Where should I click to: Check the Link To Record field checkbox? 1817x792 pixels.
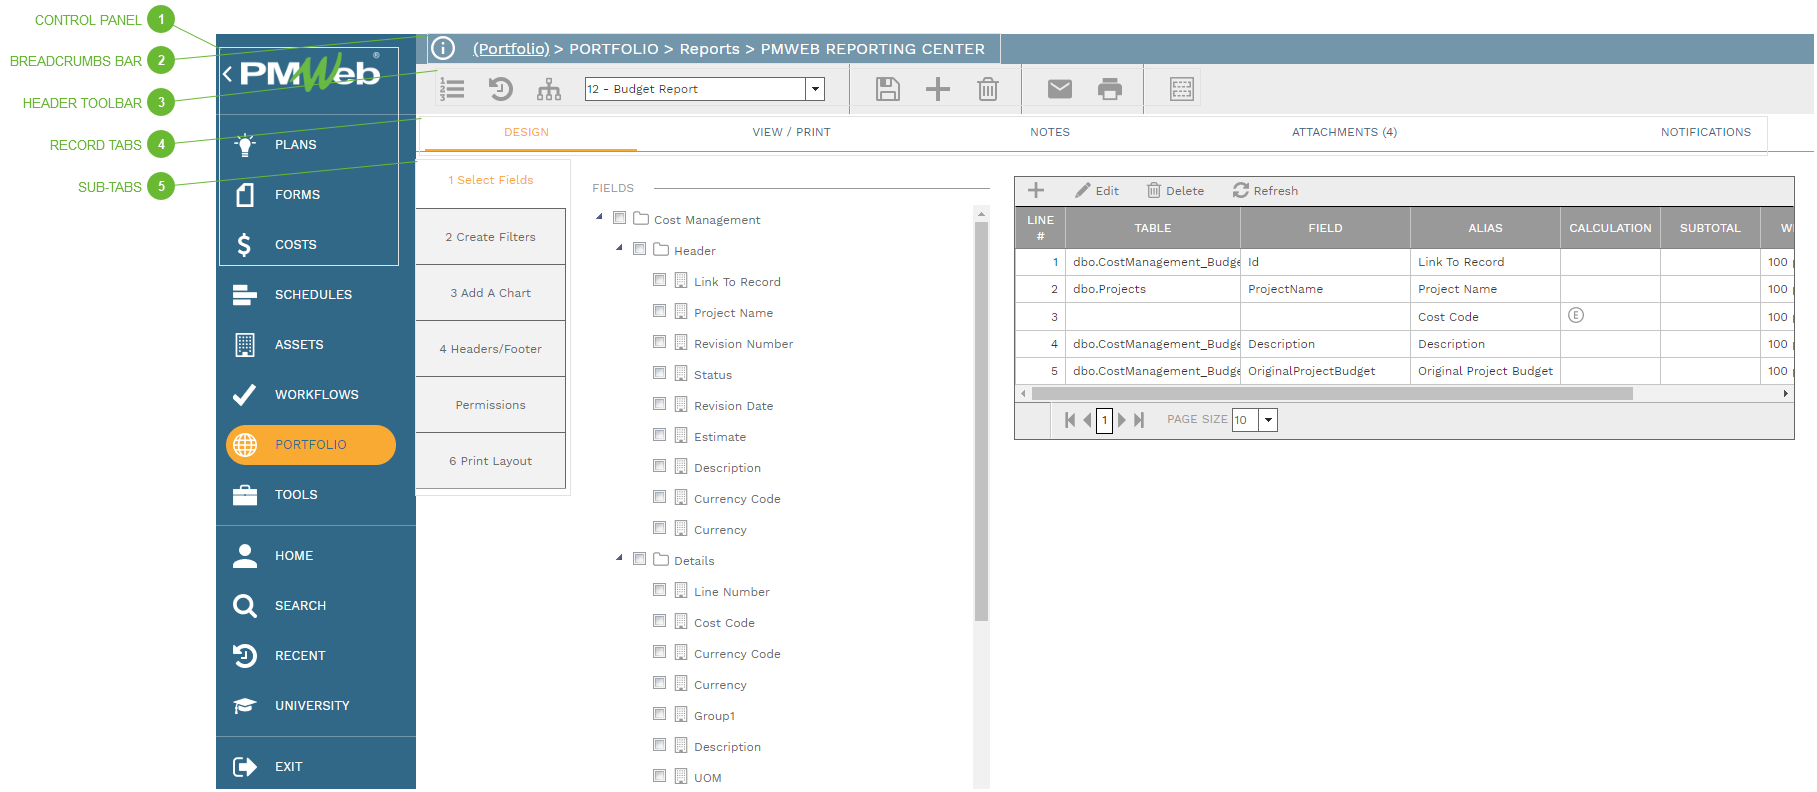[x=659, y=280]
